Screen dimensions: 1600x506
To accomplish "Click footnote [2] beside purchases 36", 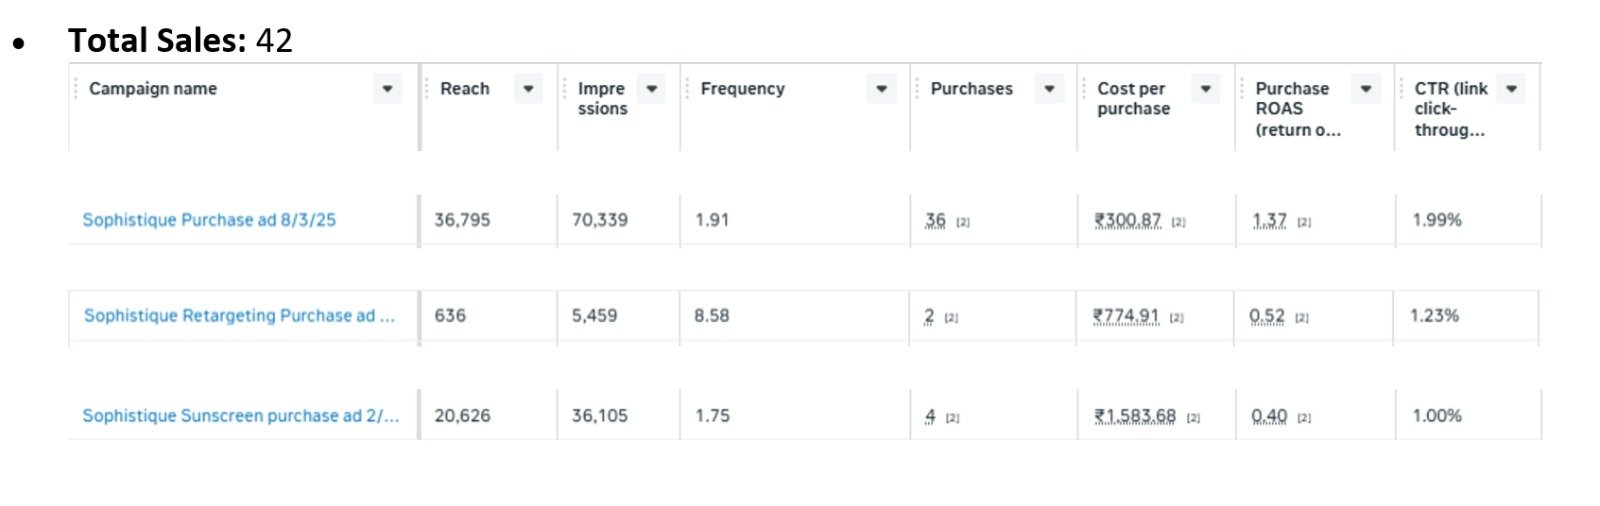I will pyautogui.click(x=963, y=223).
